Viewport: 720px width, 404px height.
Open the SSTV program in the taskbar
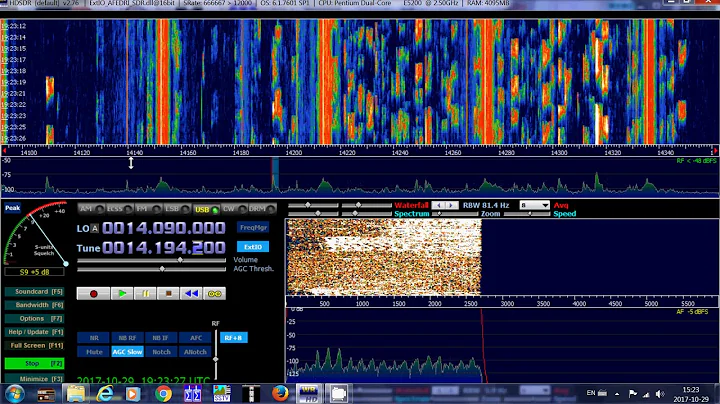pos(221,394)
